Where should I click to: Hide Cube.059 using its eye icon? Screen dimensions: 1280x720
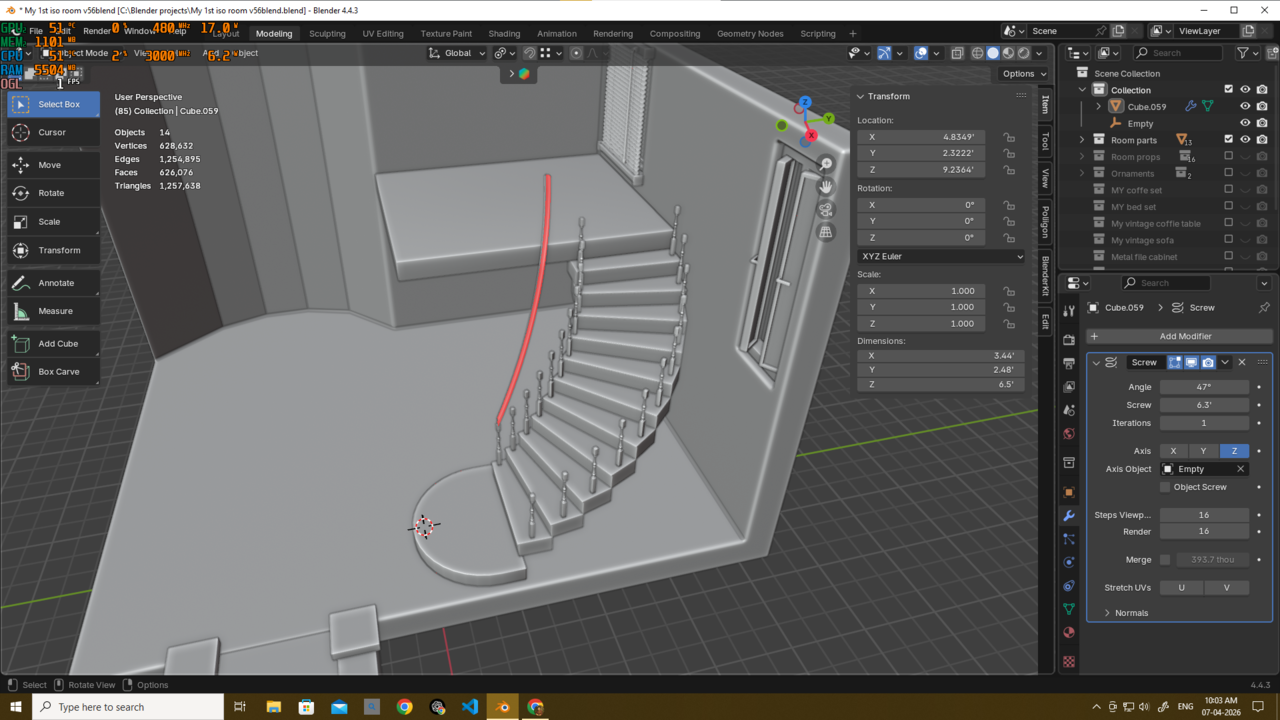tap(1245, 106)
